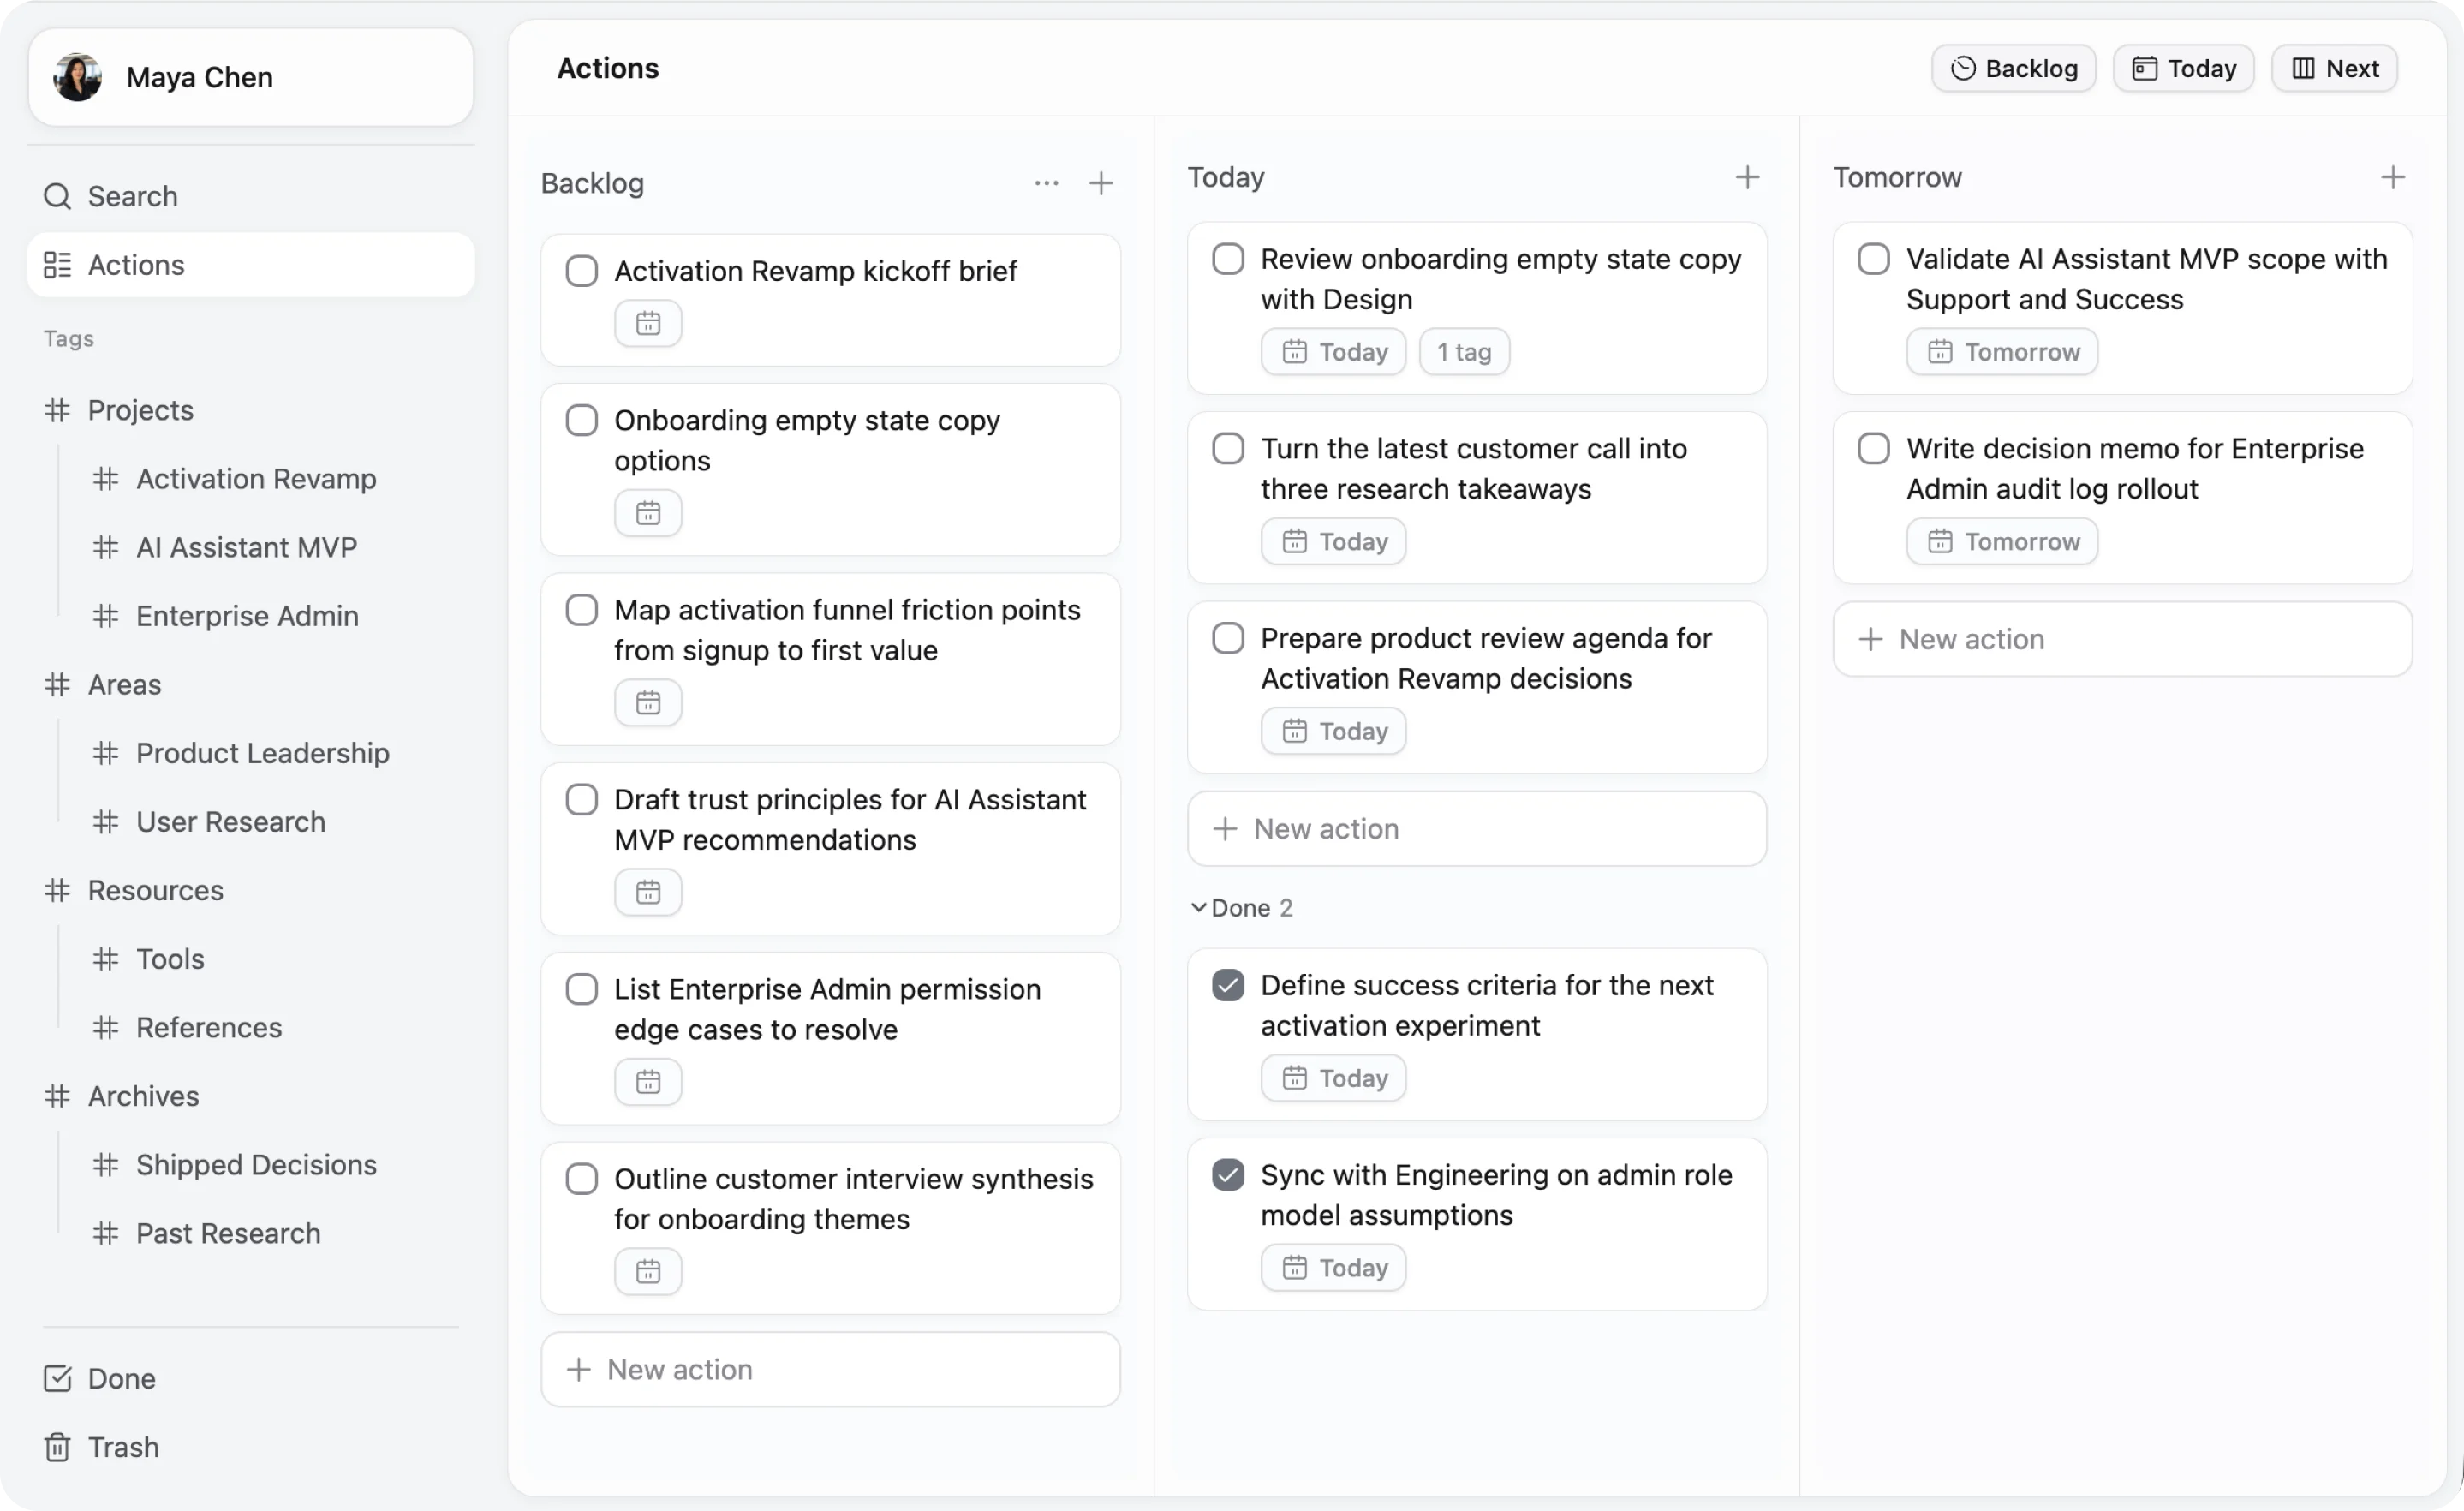
Task: Open the Maya Chen profile card
Action: point(251,77)
